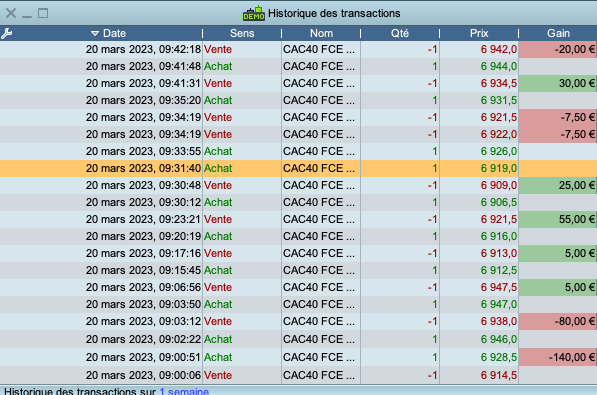597x395 pixels.
Task: Click price 6 914,5 cell
Action: 479,375
